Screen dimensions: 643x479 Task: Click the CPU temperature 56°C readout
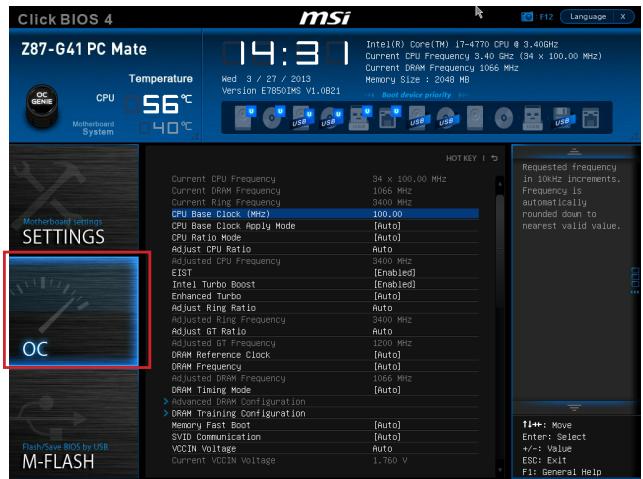(x=167, y=104)
